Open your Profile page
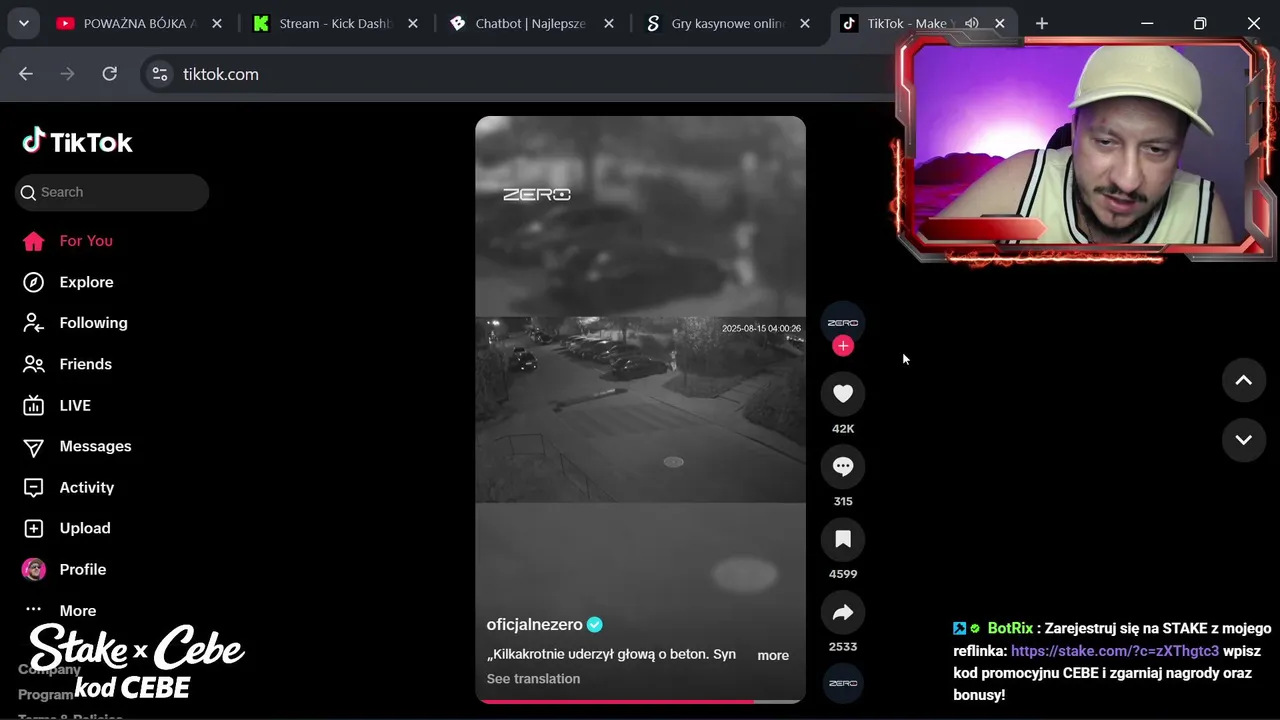Viewport: 1280px width, 720px height. (x=64, y=569)
